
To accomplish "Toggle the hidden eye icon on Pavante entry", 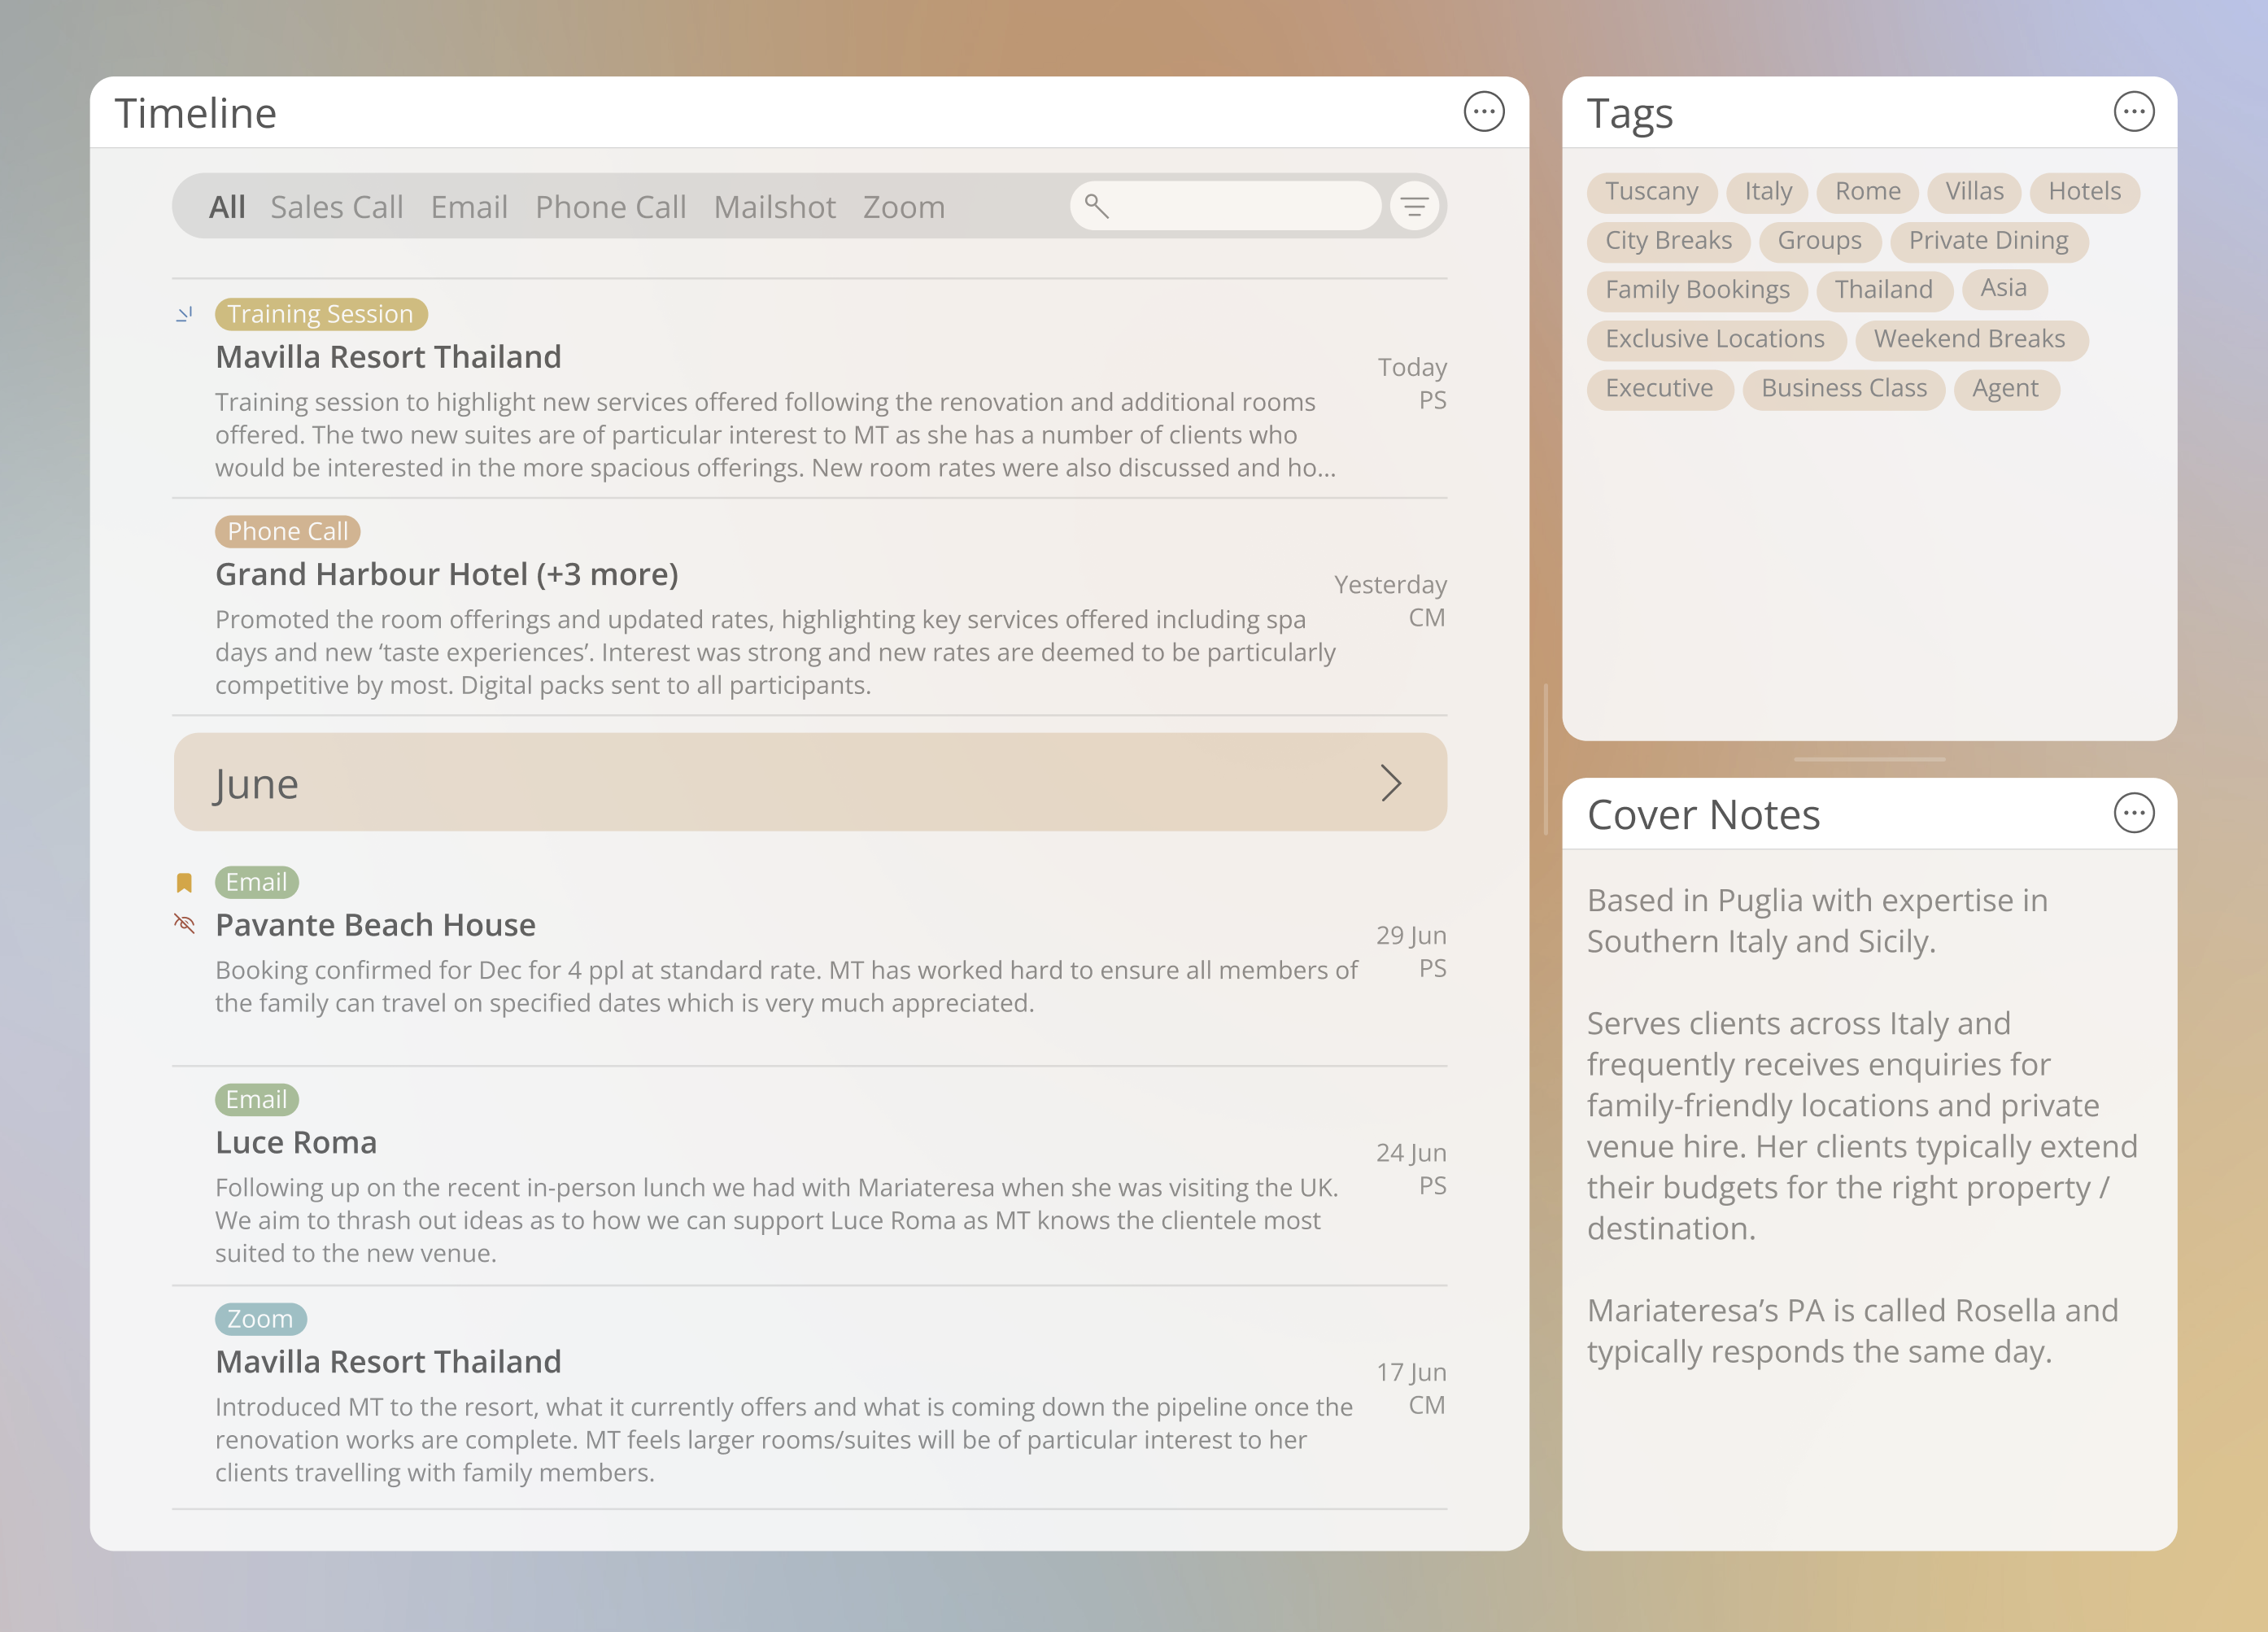I will pyautogui.click(x=184, y=923).
